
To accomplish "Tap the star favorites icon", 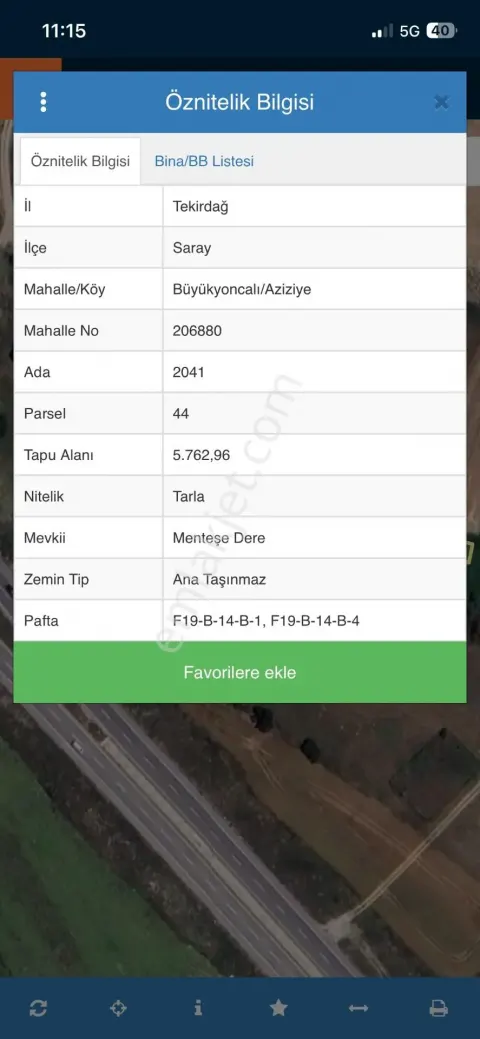I will (x=278, y=1008).
